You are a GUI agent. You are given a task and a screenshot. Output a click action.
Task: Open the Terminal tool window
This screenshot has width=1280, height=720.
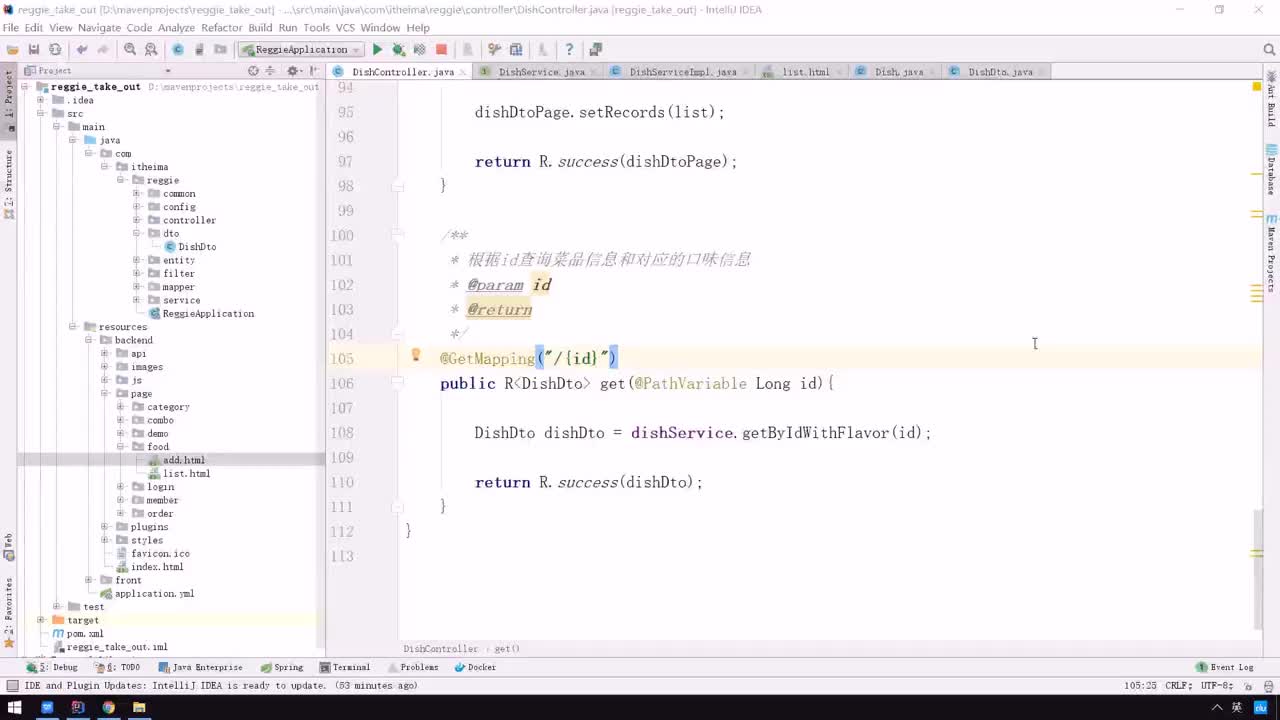(345, 667)
